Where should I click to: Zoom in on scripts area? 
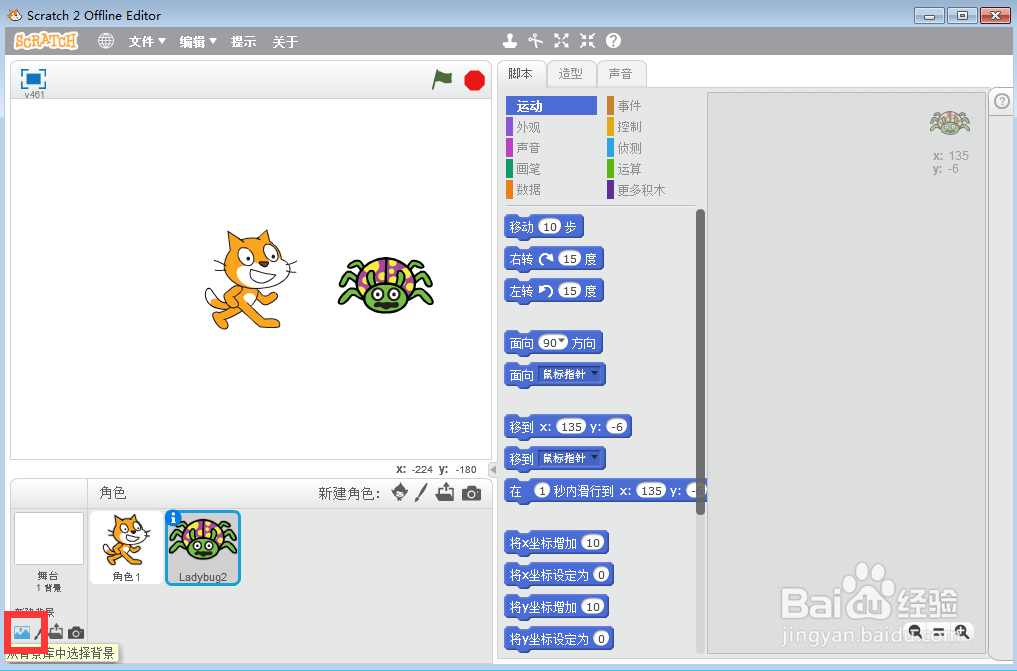click(x=962, y=631)
